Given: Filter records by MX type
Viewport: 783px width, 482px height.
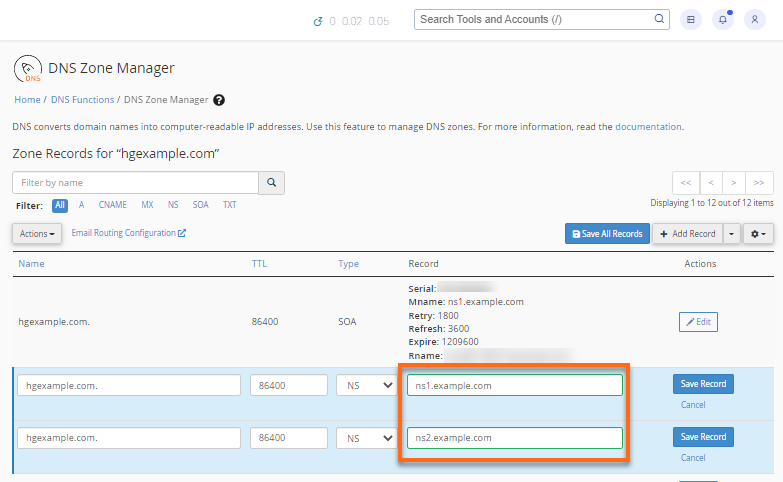Looking at the screenshot, I should point(147,205).
